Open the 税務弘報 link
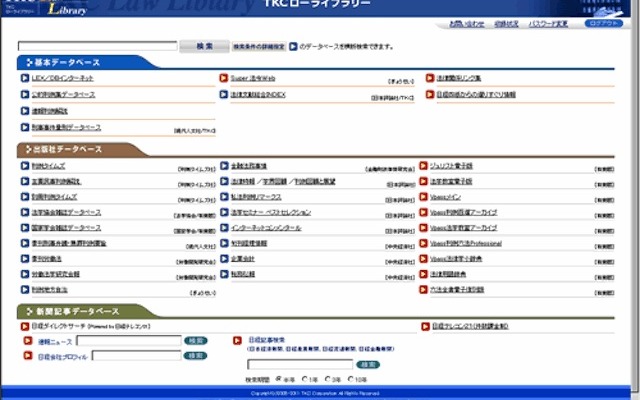 pyautogui.click(x=243, y=274)
